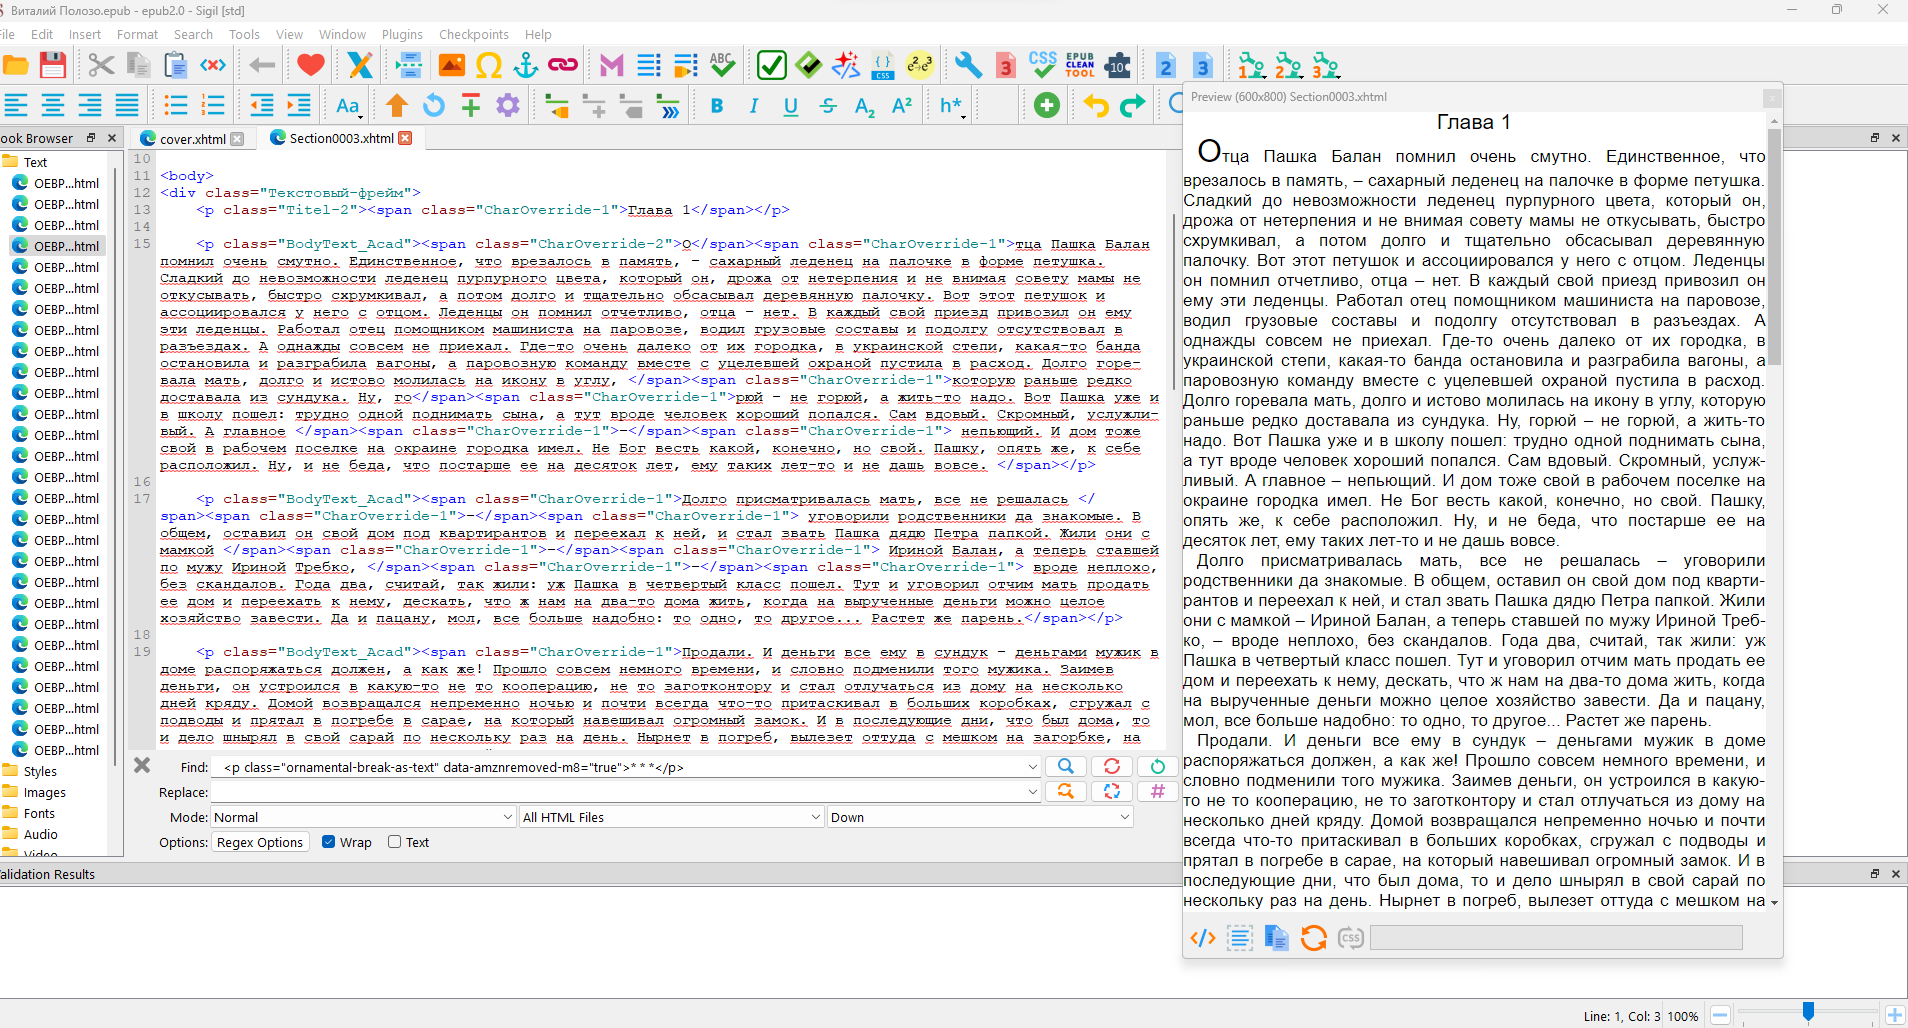Click the orange reload icon in Preview
The height and width of the screenshot is (1028, 1908).
point(1314,937)
